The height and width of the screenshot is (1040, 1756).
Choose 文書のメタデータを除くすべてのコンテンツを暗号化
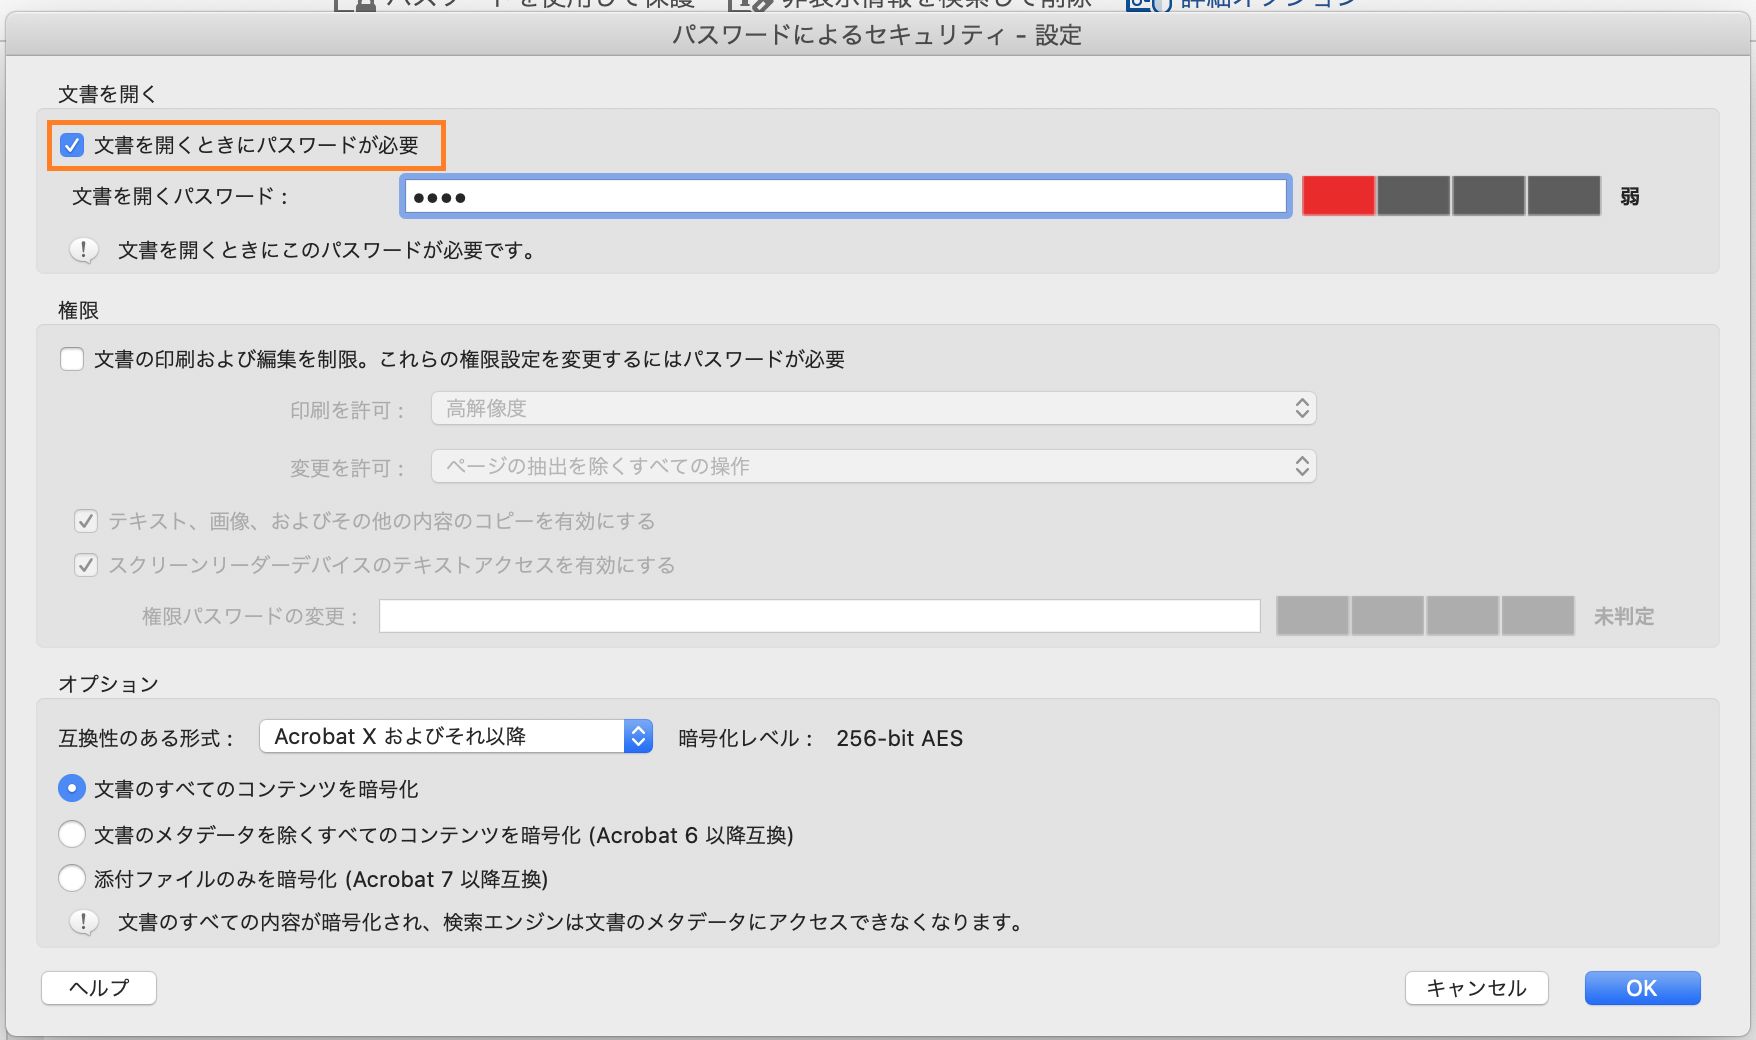click(71, 833)
